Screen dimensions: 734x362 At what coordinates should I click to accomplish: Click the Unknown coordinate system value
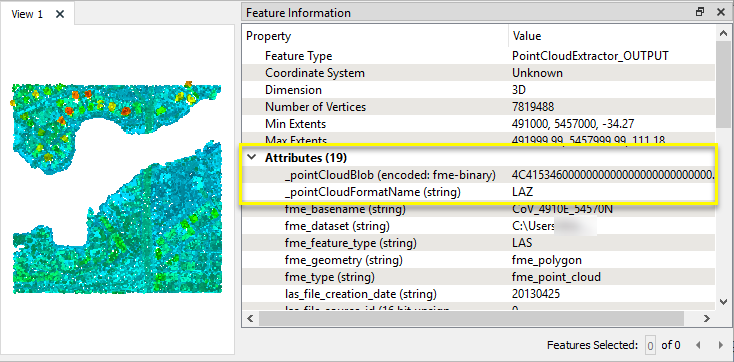(537, 73)
